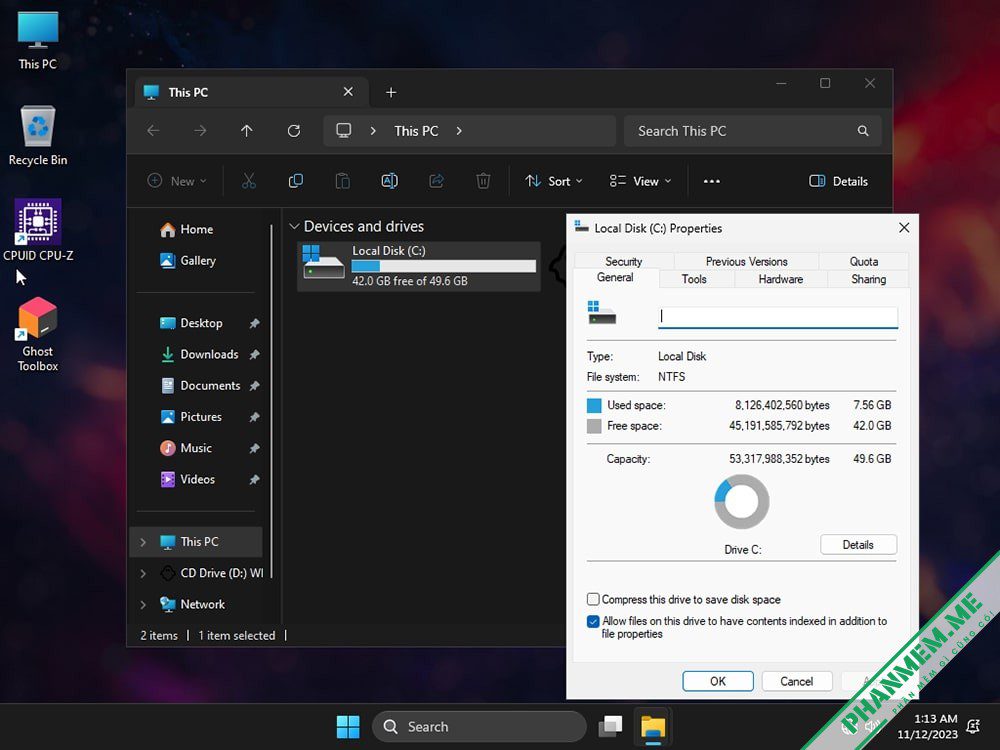Viewport: 1000px width, 750px height.
Task: Click chevron after This PC in address bar
Action: (x=459, y=131)
